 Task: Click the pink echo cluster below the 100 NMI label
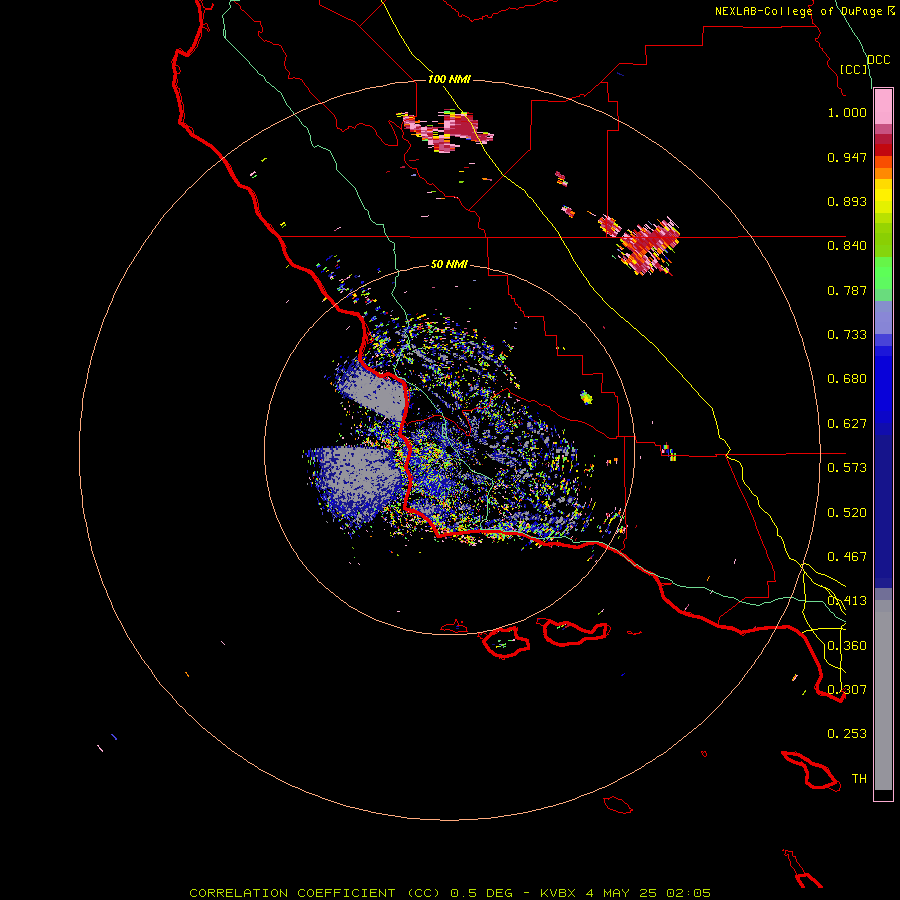[447, 131]
